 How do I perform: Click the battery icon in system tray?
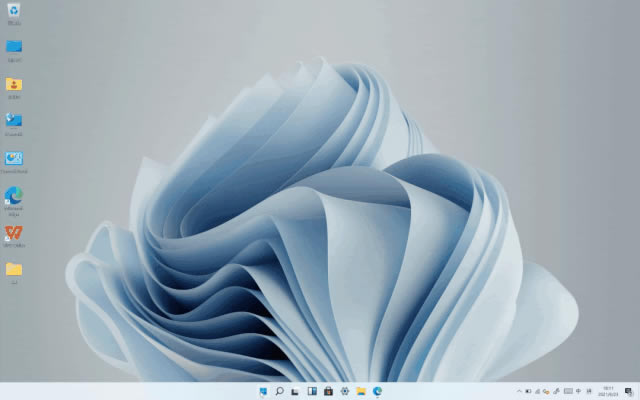click(528, 391)
